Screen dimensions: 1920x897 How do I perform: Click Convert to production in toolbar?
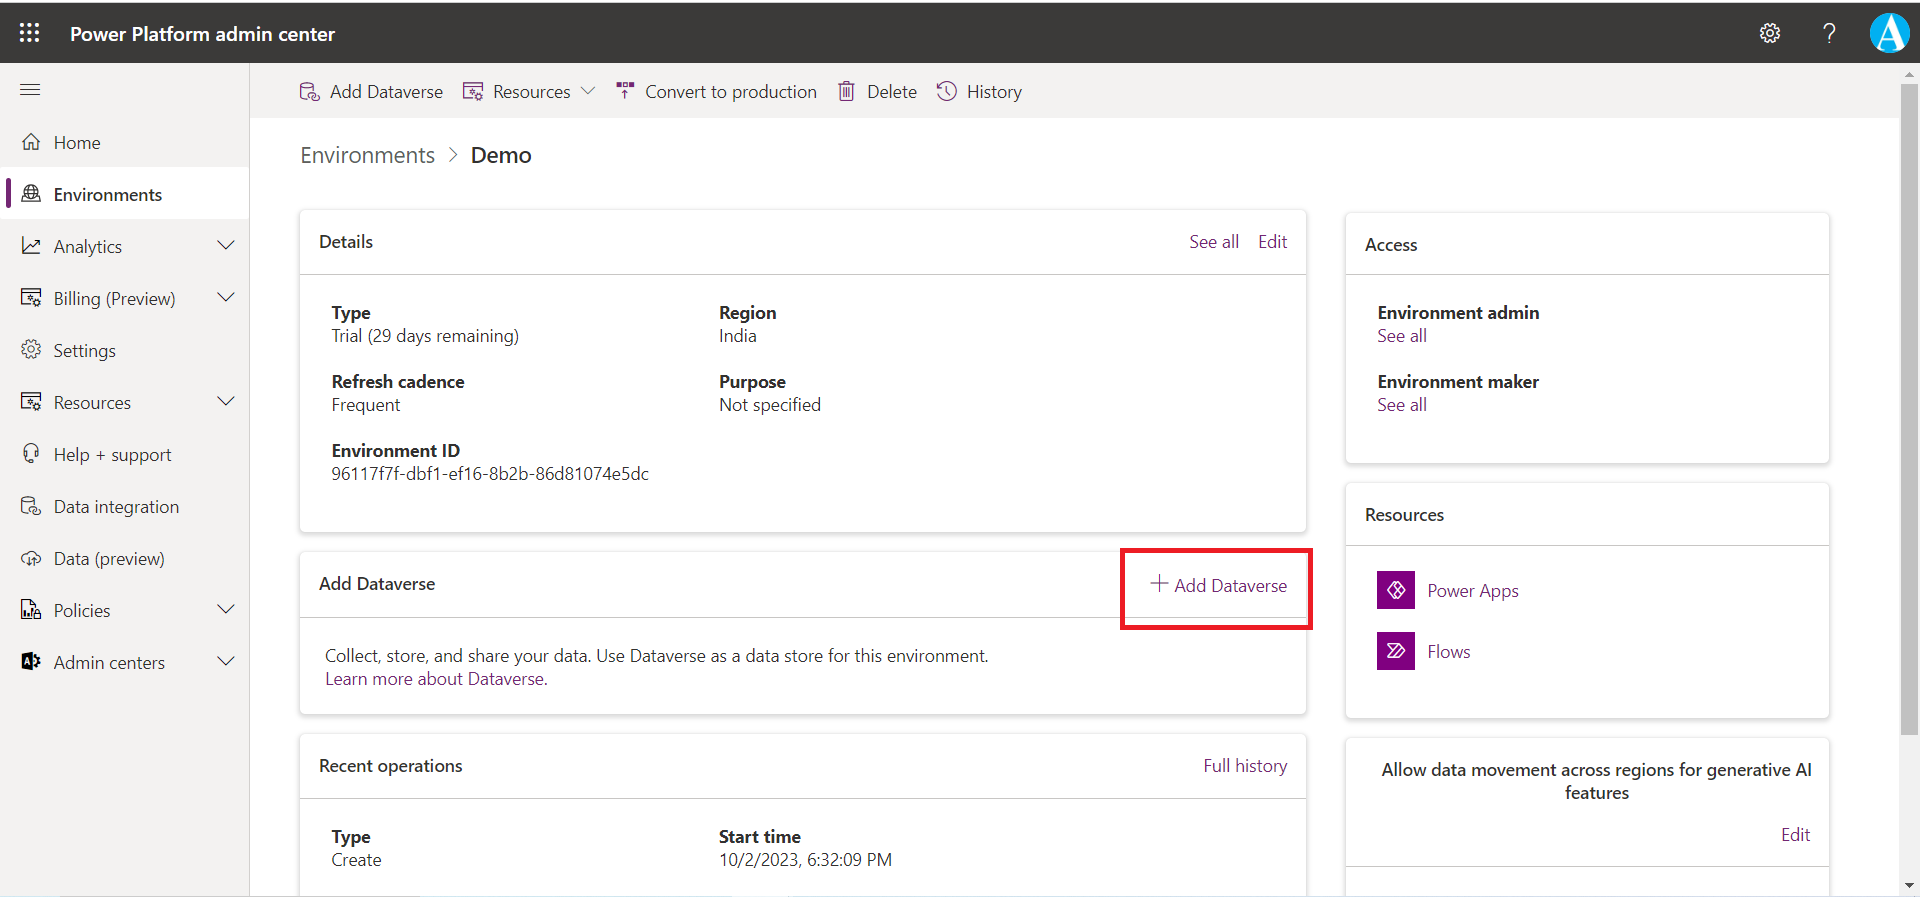pyautogui.click(x=716, y=92)
